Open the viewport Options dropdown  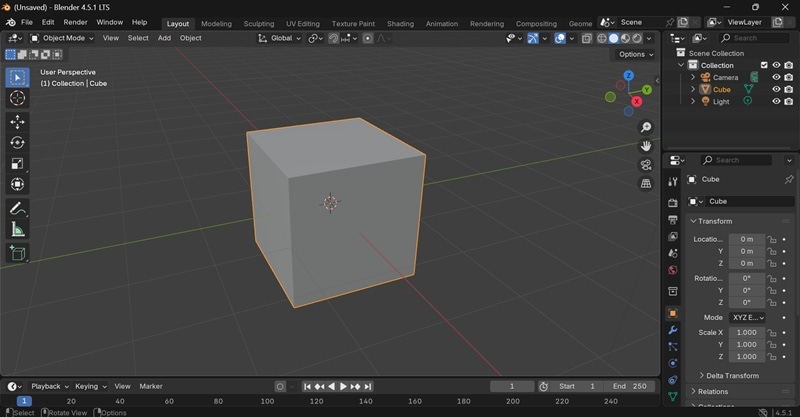pyautogui.click(x=636, y=54)
